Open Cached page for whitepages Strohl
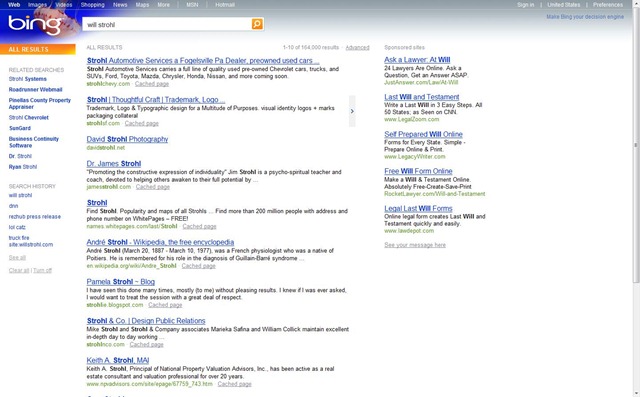This screenshot has height=397, width=640. point(199,226)
